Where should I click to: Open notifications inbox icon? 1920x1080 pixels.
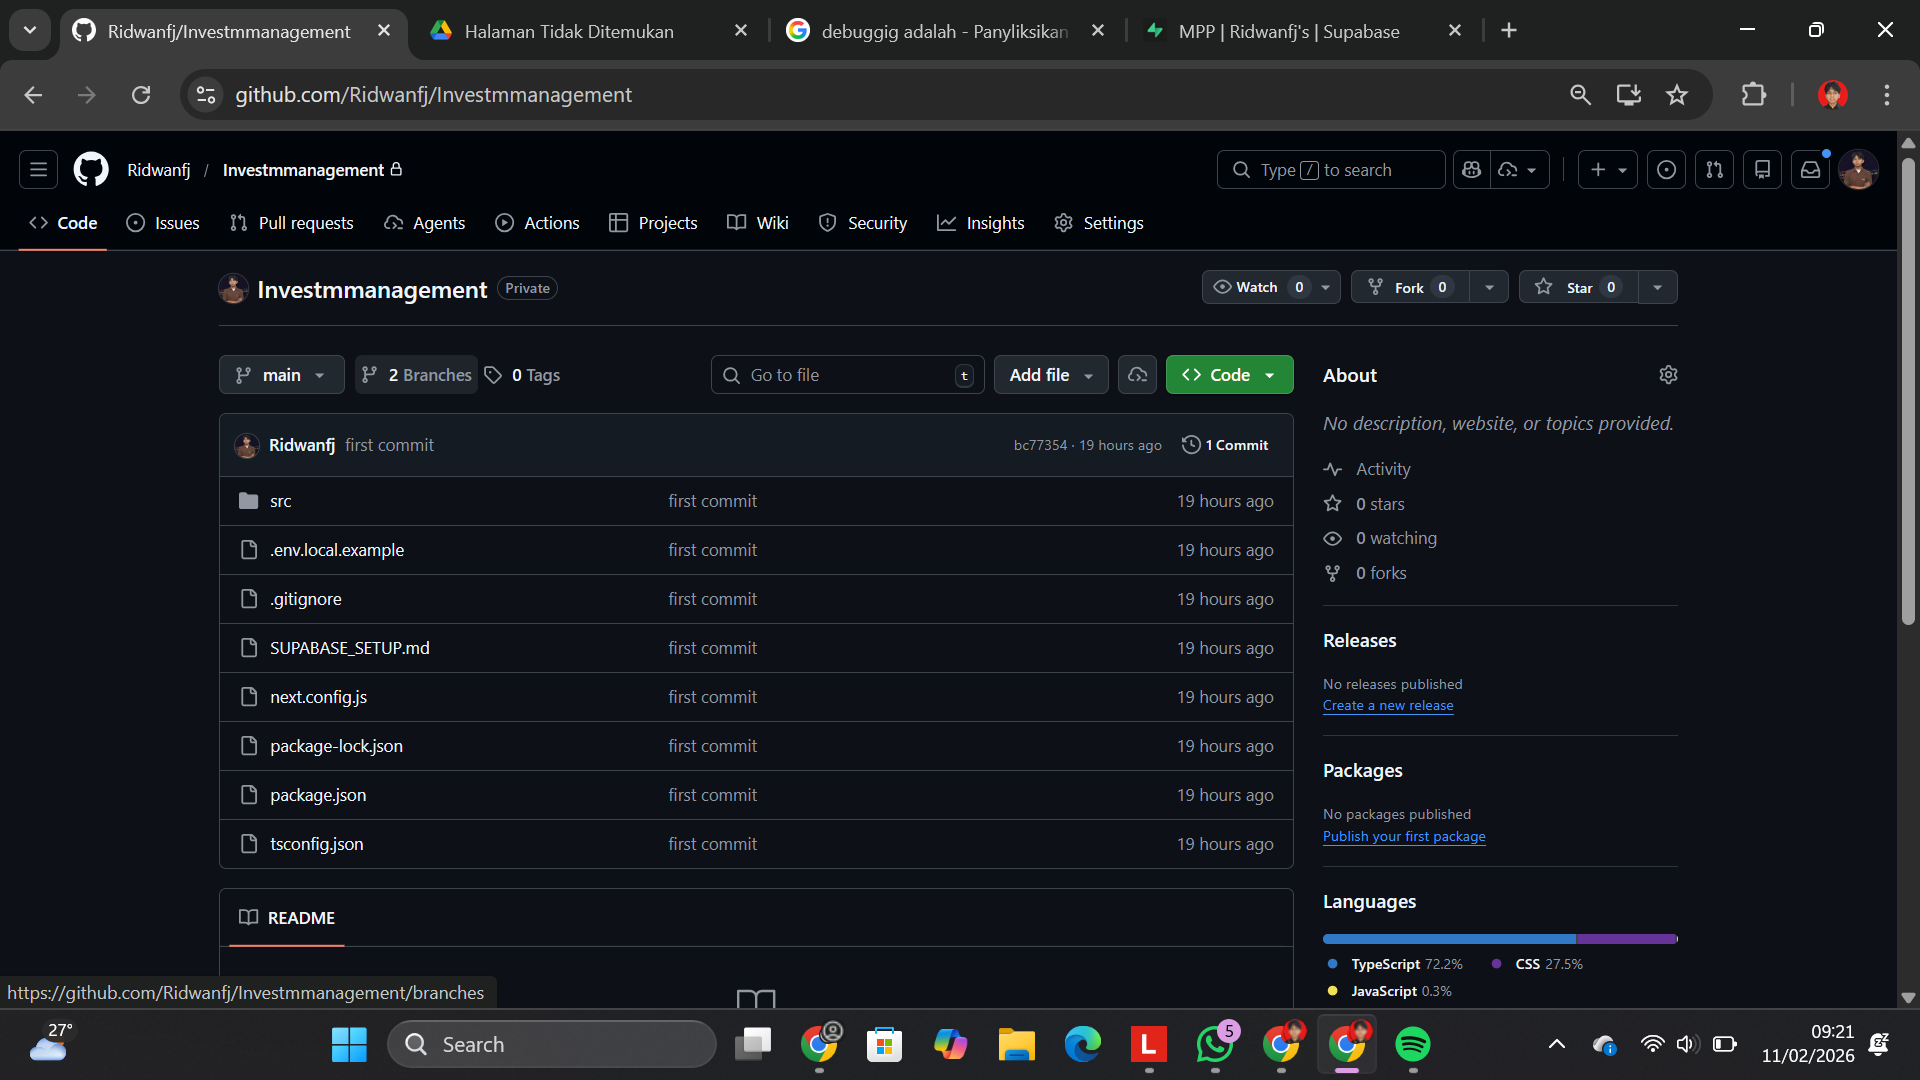point(1810,170)
